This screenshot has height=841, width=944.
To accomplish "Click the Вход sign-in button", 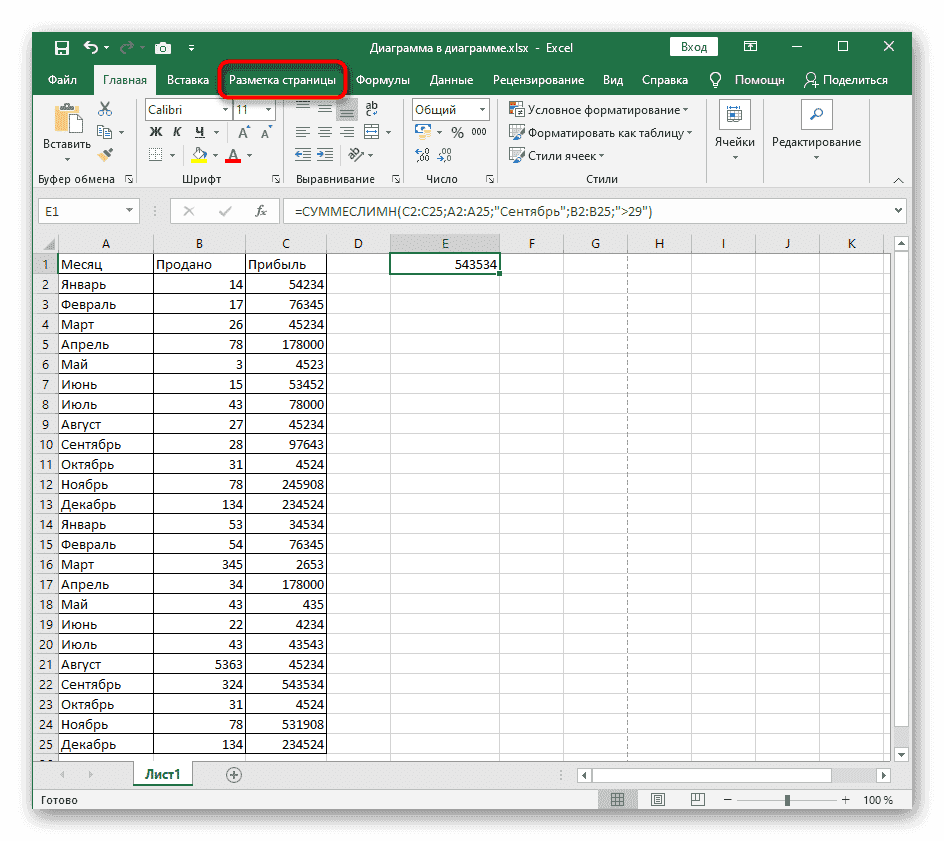I will pos(693,47).
